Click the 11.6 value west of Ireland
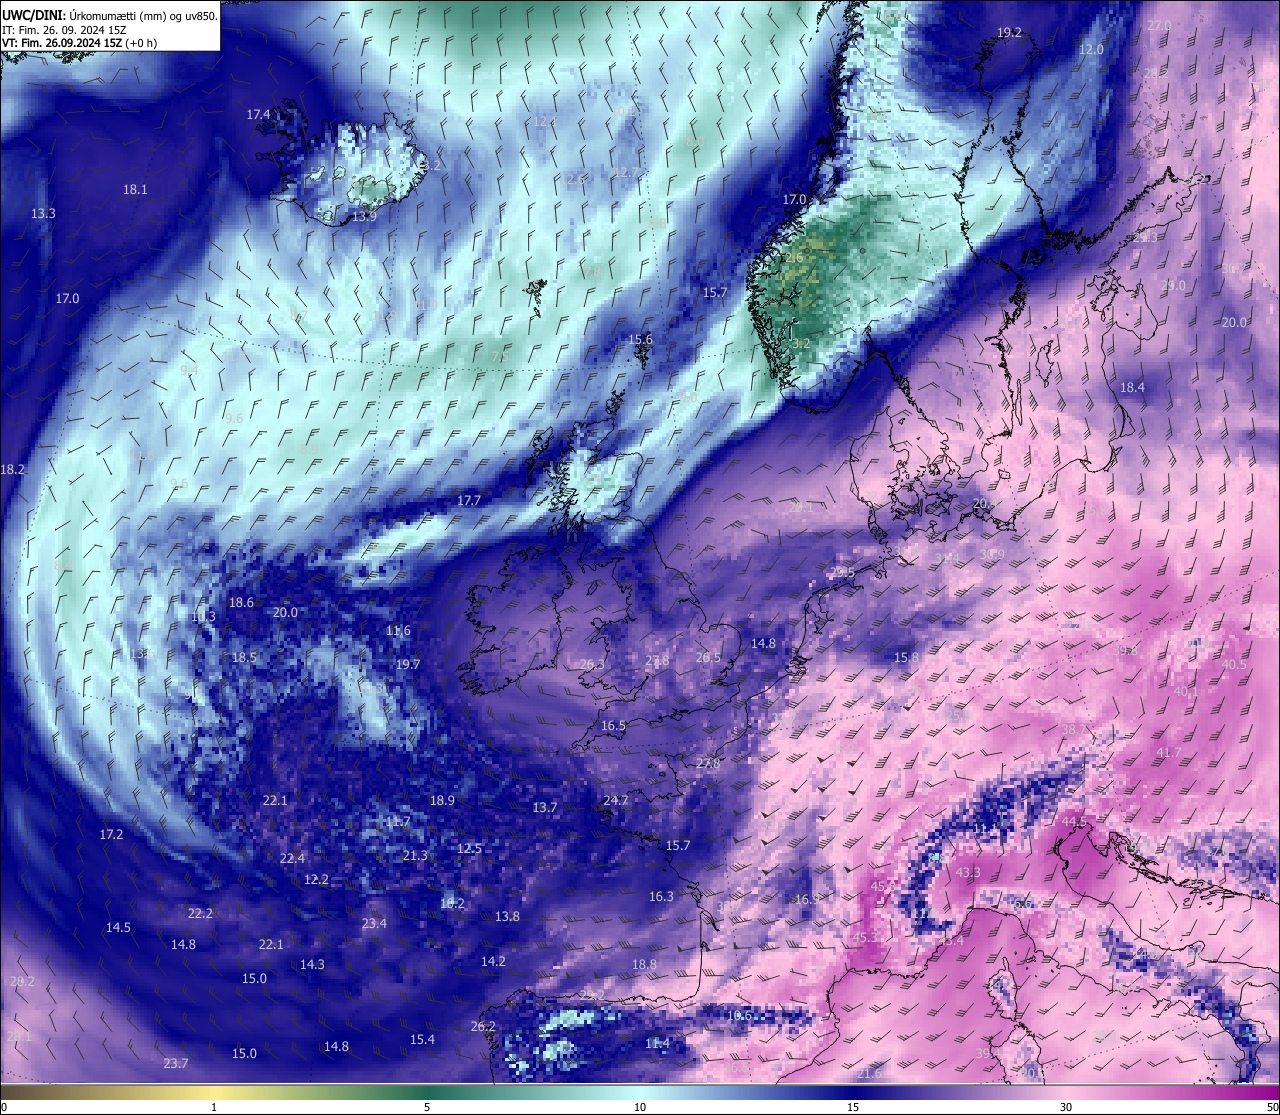1280x1115 pixels. [x=398, y=631]
